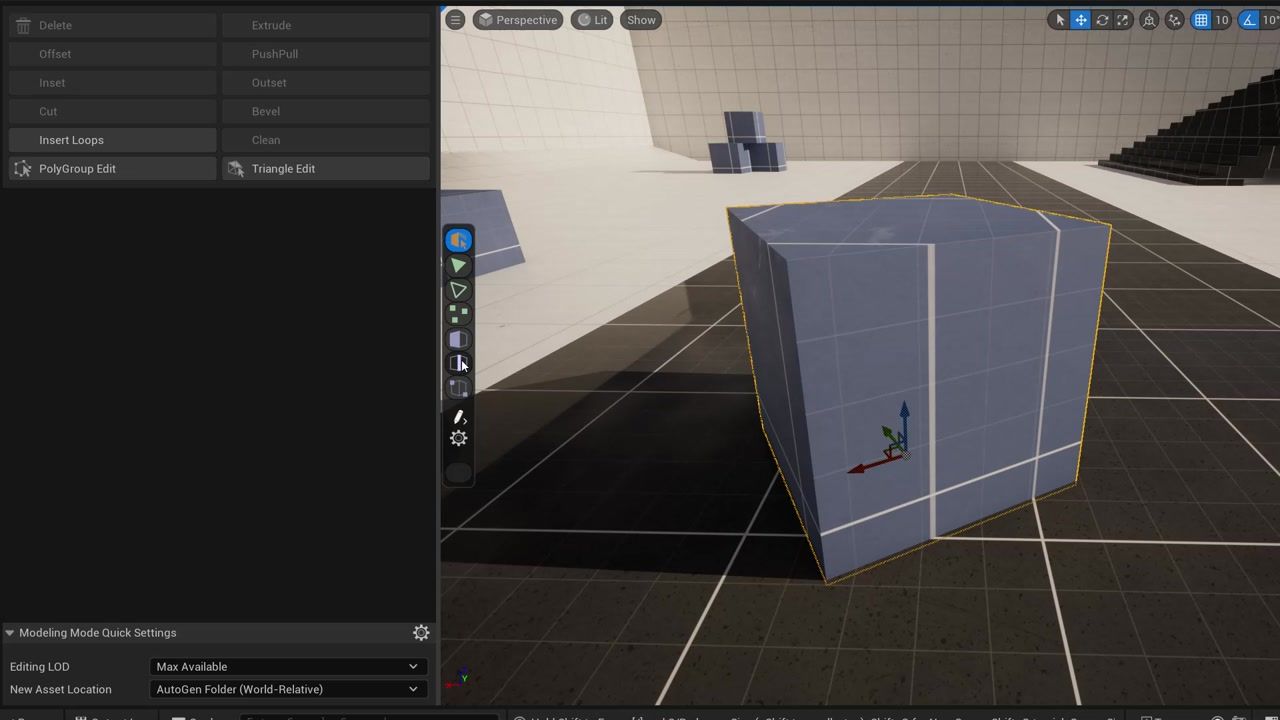Activate the Rotate gizmo tool
Image resolution: width=1280 pixels, height=720 pixels.
[x=1102, y=20]
